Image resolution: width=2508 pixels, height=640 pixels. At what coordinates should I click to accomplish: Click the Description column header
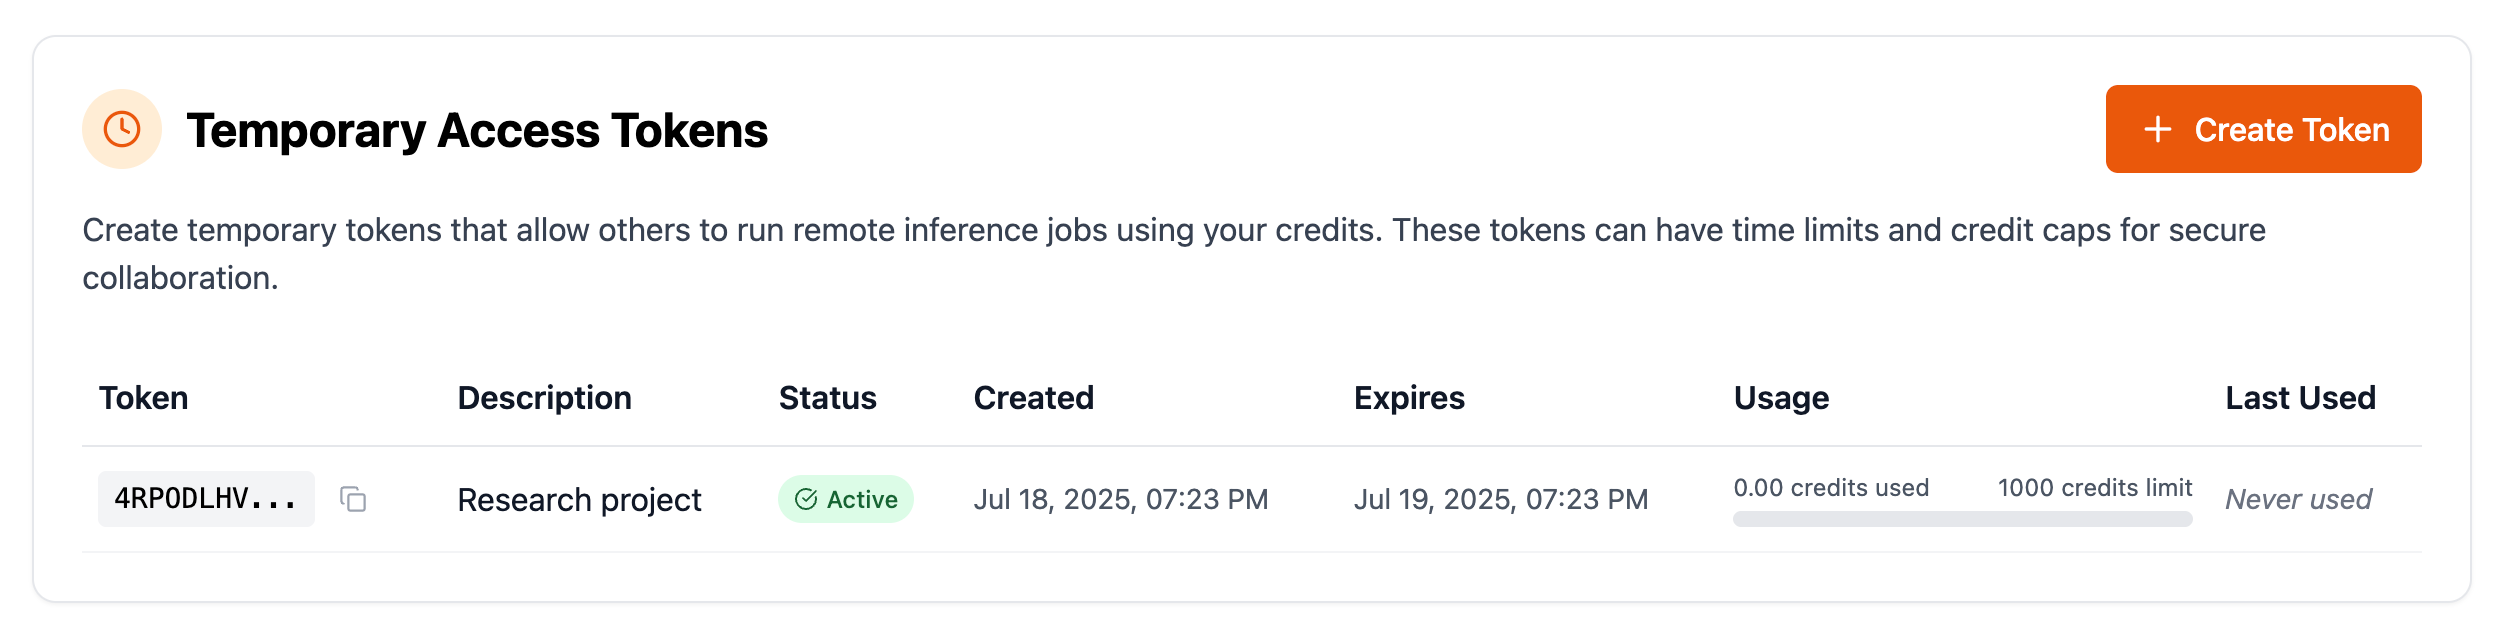545,398
